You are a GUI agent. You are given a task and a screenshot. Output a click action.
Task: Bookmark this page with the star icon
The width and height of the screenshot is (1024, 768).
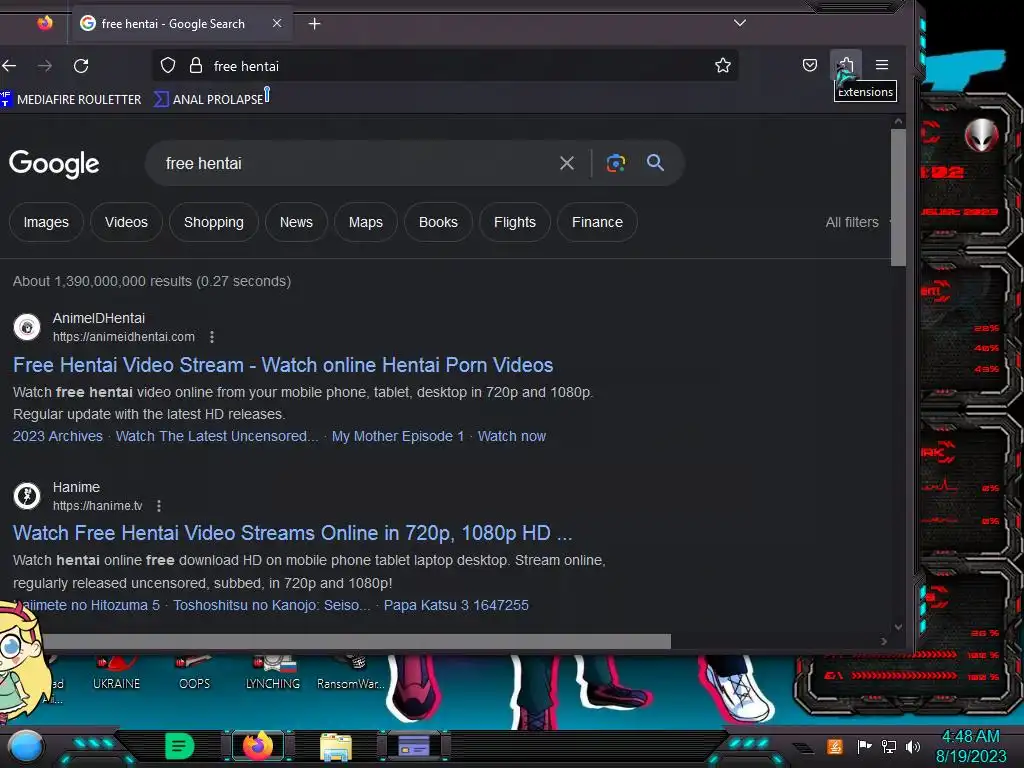[x=722, y=65]
